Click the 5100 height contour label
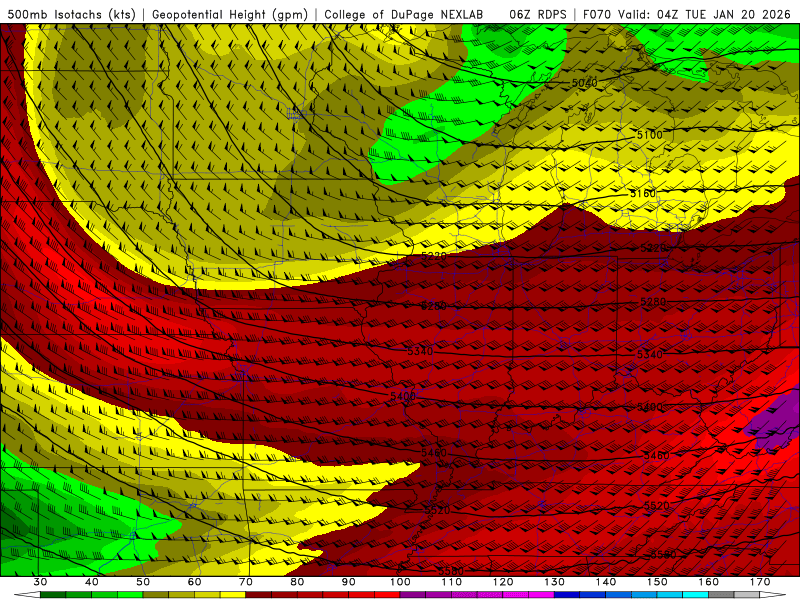Viewport: 800px width, 600px height. coord(649,135)
